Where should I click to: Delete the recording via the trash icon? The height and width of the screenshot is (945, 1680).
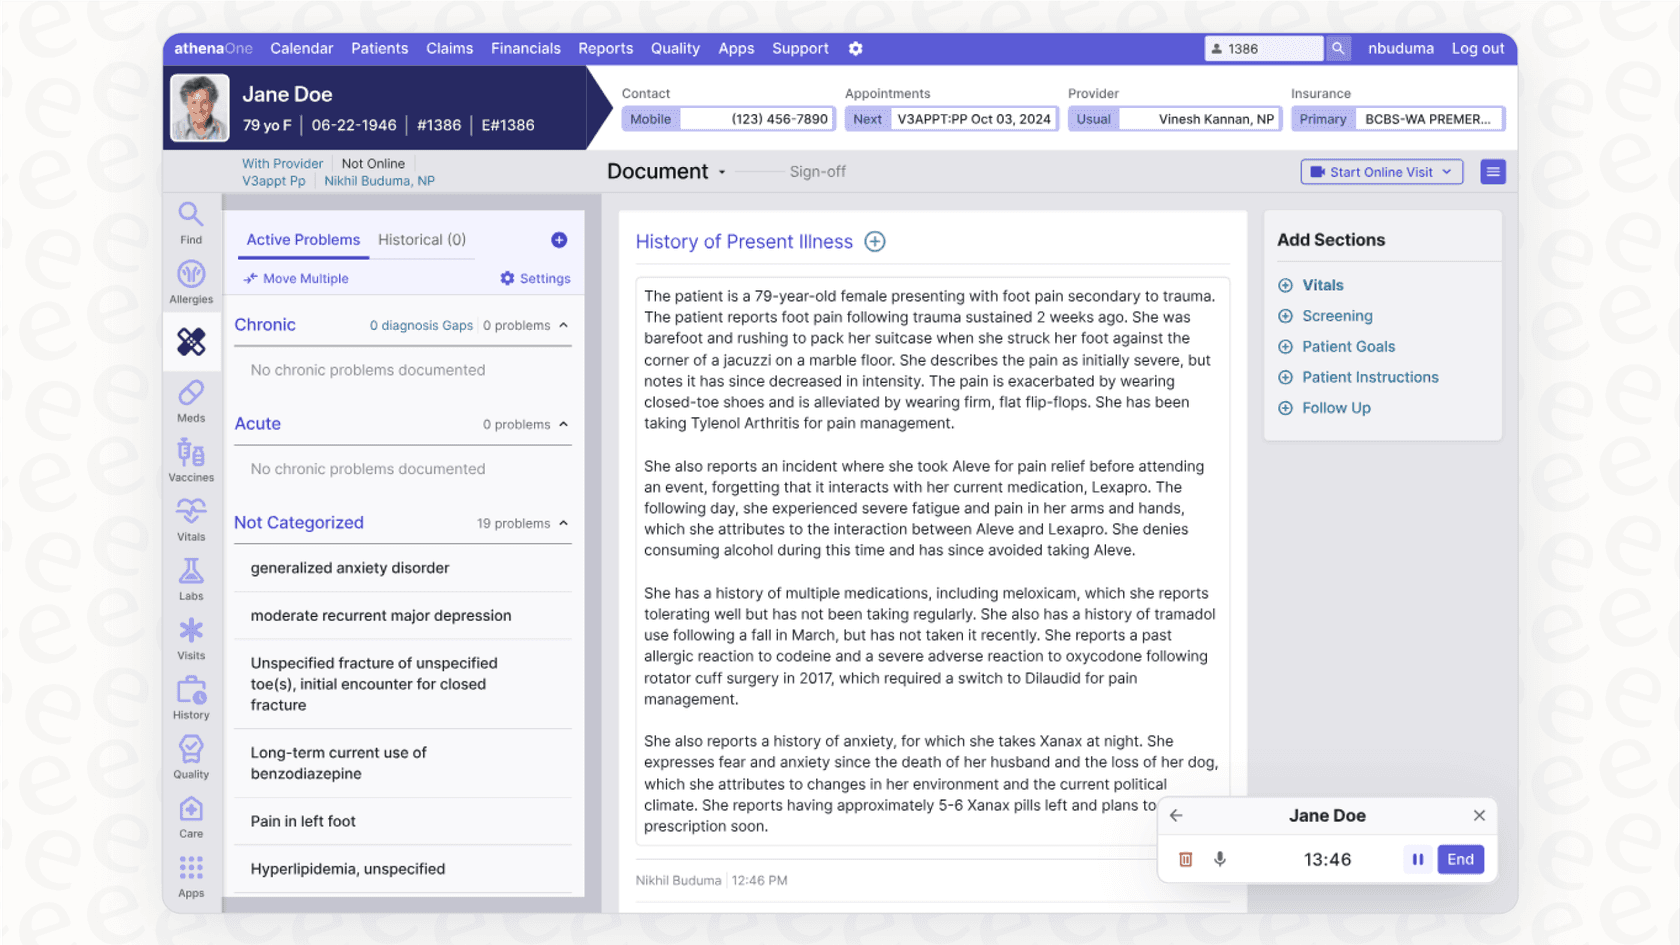(x=1186, y=859)
